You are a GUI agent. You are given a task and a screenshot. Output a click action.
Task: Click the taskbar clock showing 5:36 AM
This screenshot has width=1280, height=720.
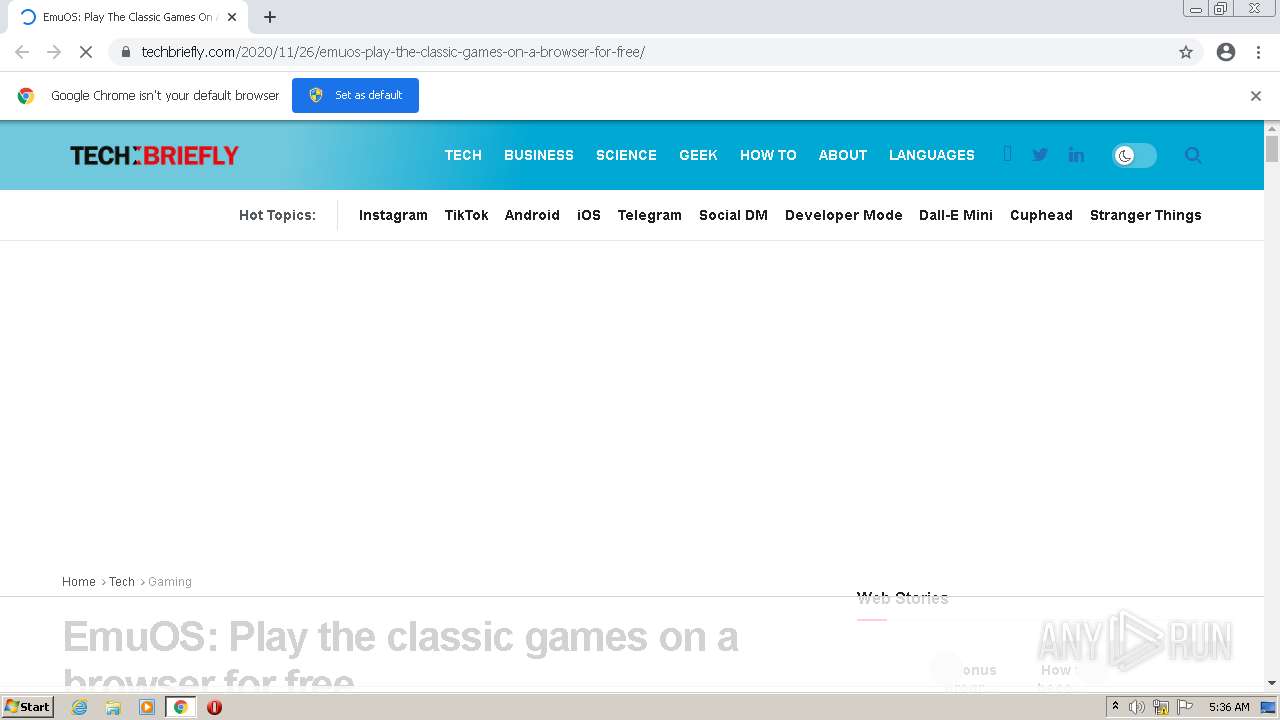(1229, 707)
